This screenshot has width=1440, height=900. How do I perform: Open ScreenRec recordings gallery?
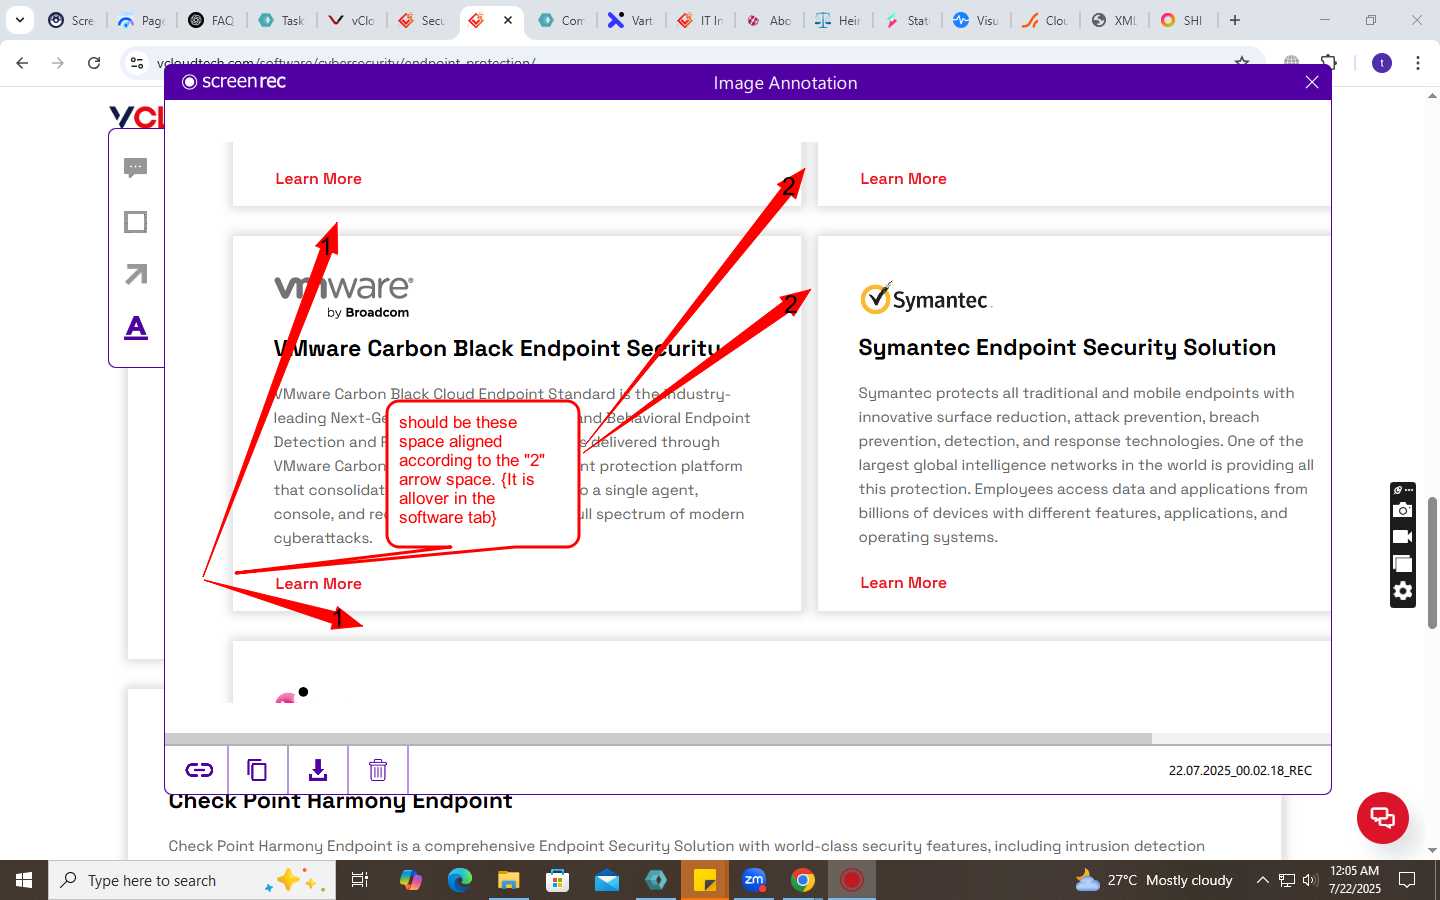(1403, 564)
